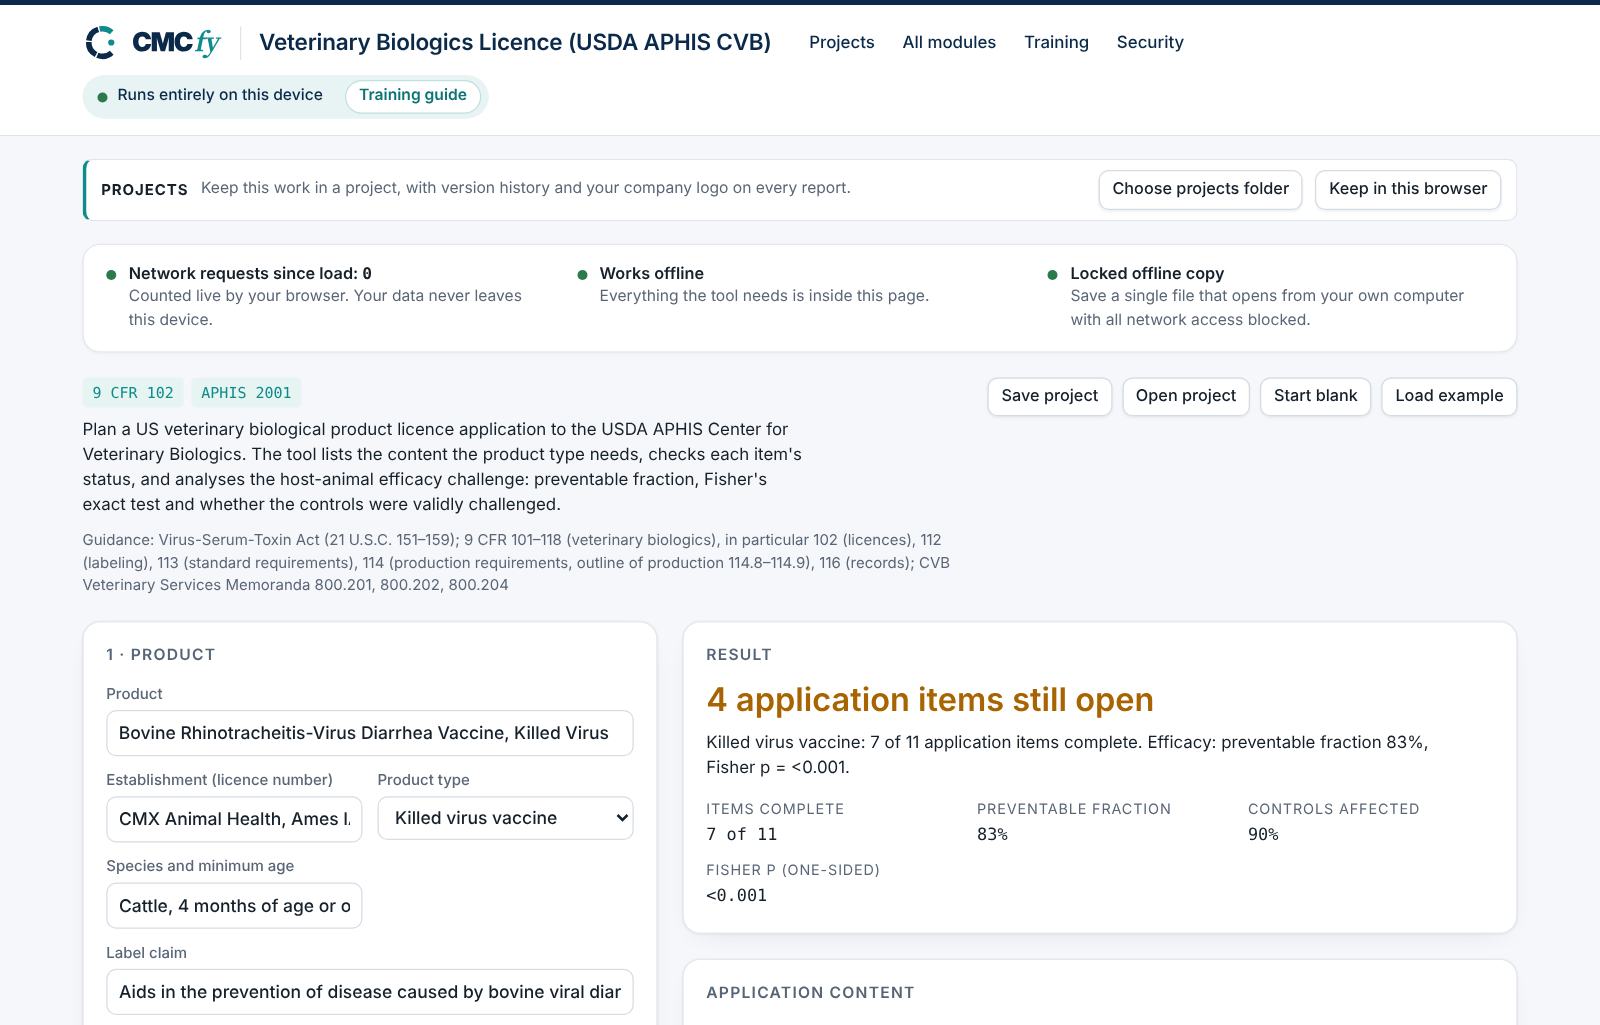This screenshot has height=1025, width=1600.
Task: Edit the Product name field
Action: (x=370, y=733)
